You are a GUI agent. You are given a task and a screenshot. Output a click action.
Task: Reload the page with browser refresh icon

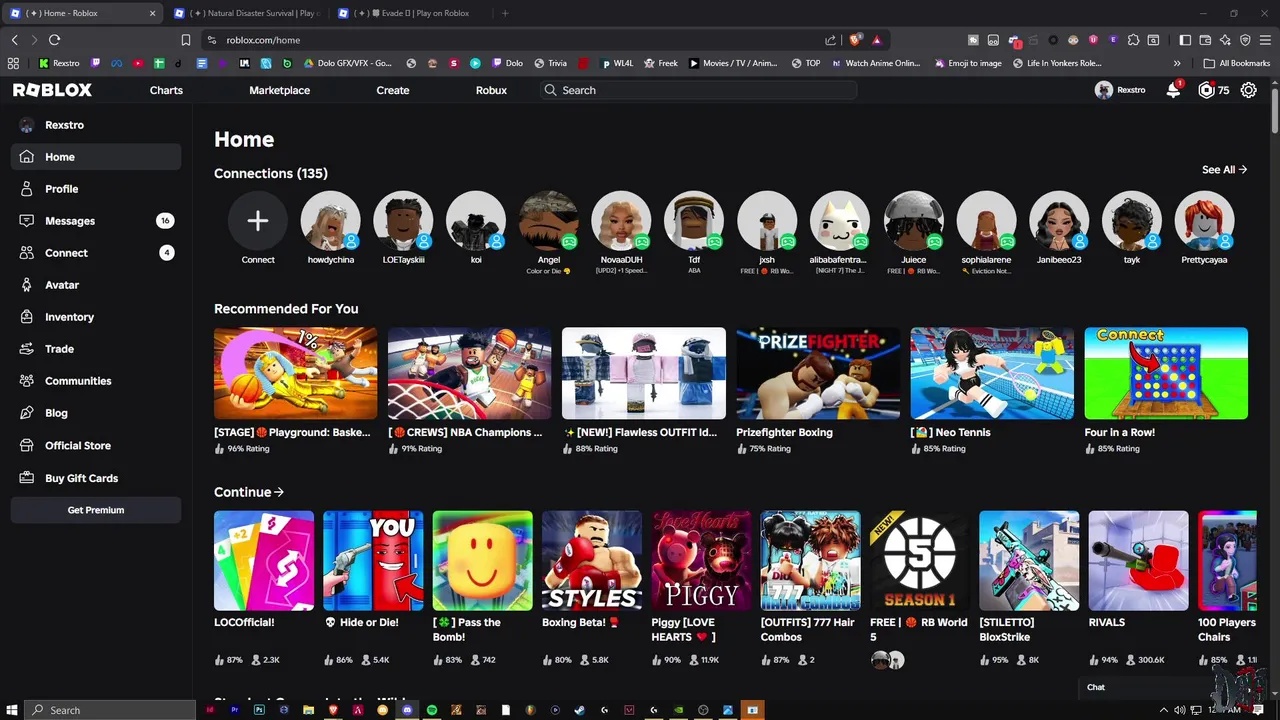pos(54,40)
